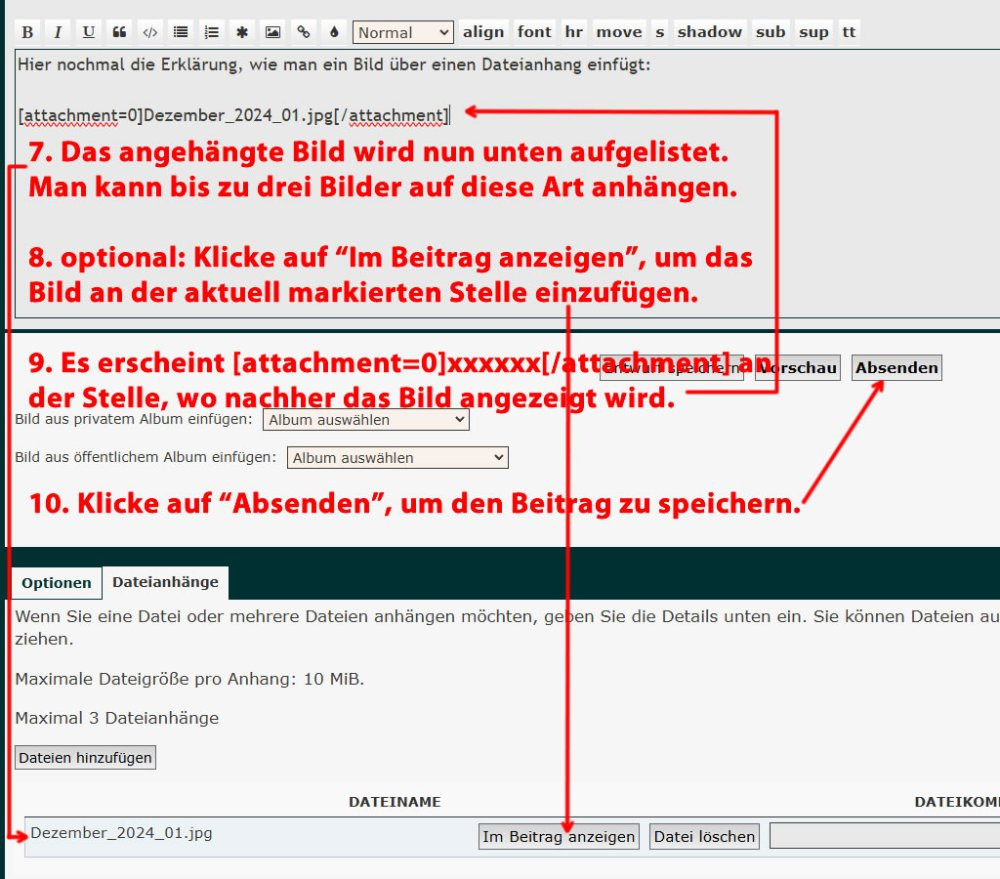Toggle bold formatting button
This screenshot has height=879, width=1000.
(x=28, y=32)
